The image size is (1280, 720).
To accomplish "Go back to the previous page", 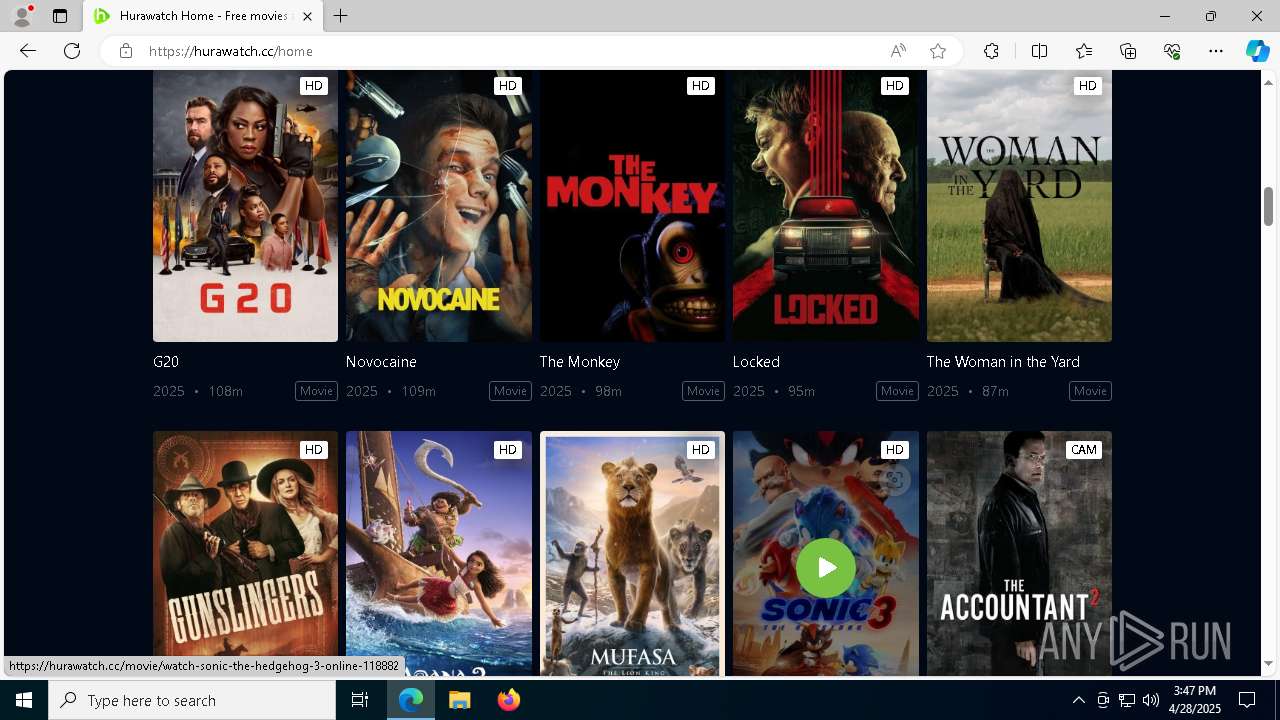I will 28,51.
